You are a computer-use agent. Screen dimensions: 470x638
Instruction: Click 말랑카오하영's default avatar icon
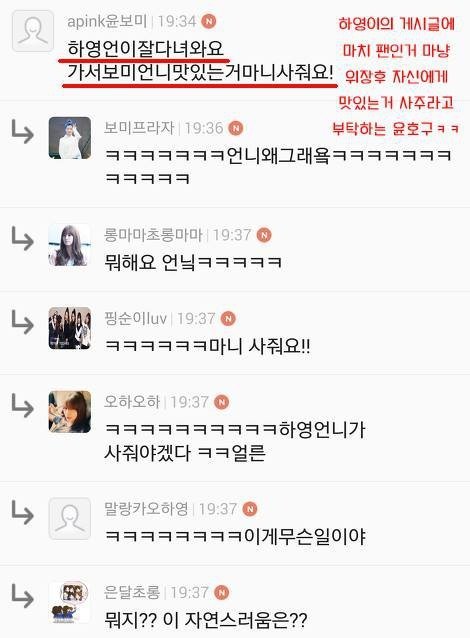70,518
